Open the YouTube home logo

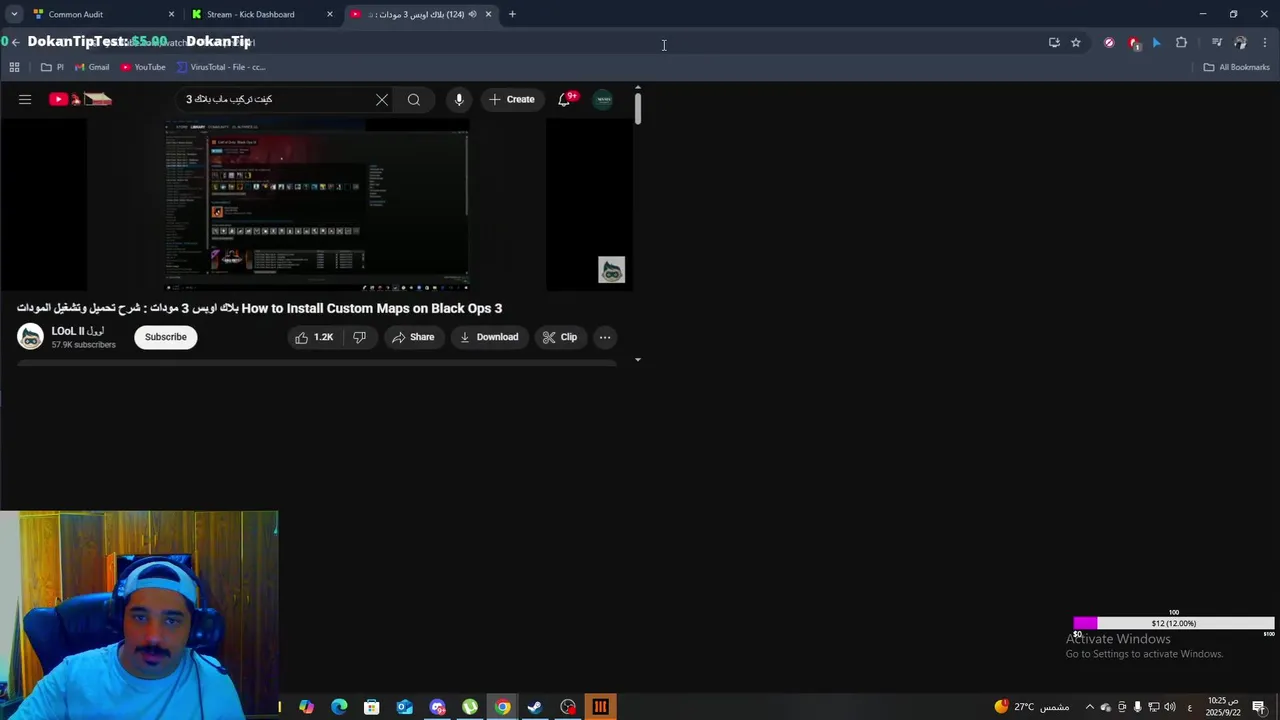80,99
